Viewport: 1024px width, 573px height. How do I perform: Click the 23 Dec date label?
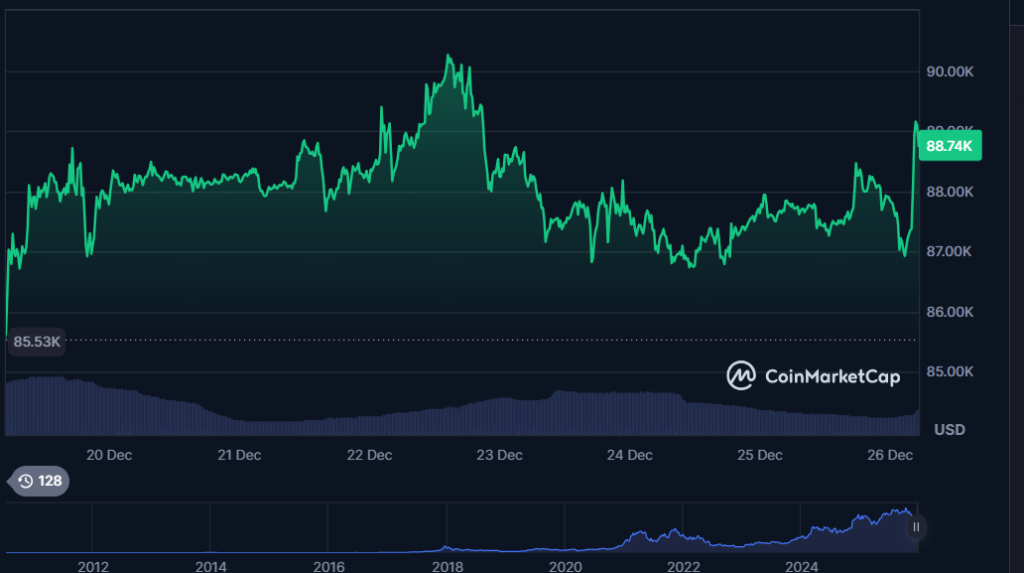click(499, 455)
